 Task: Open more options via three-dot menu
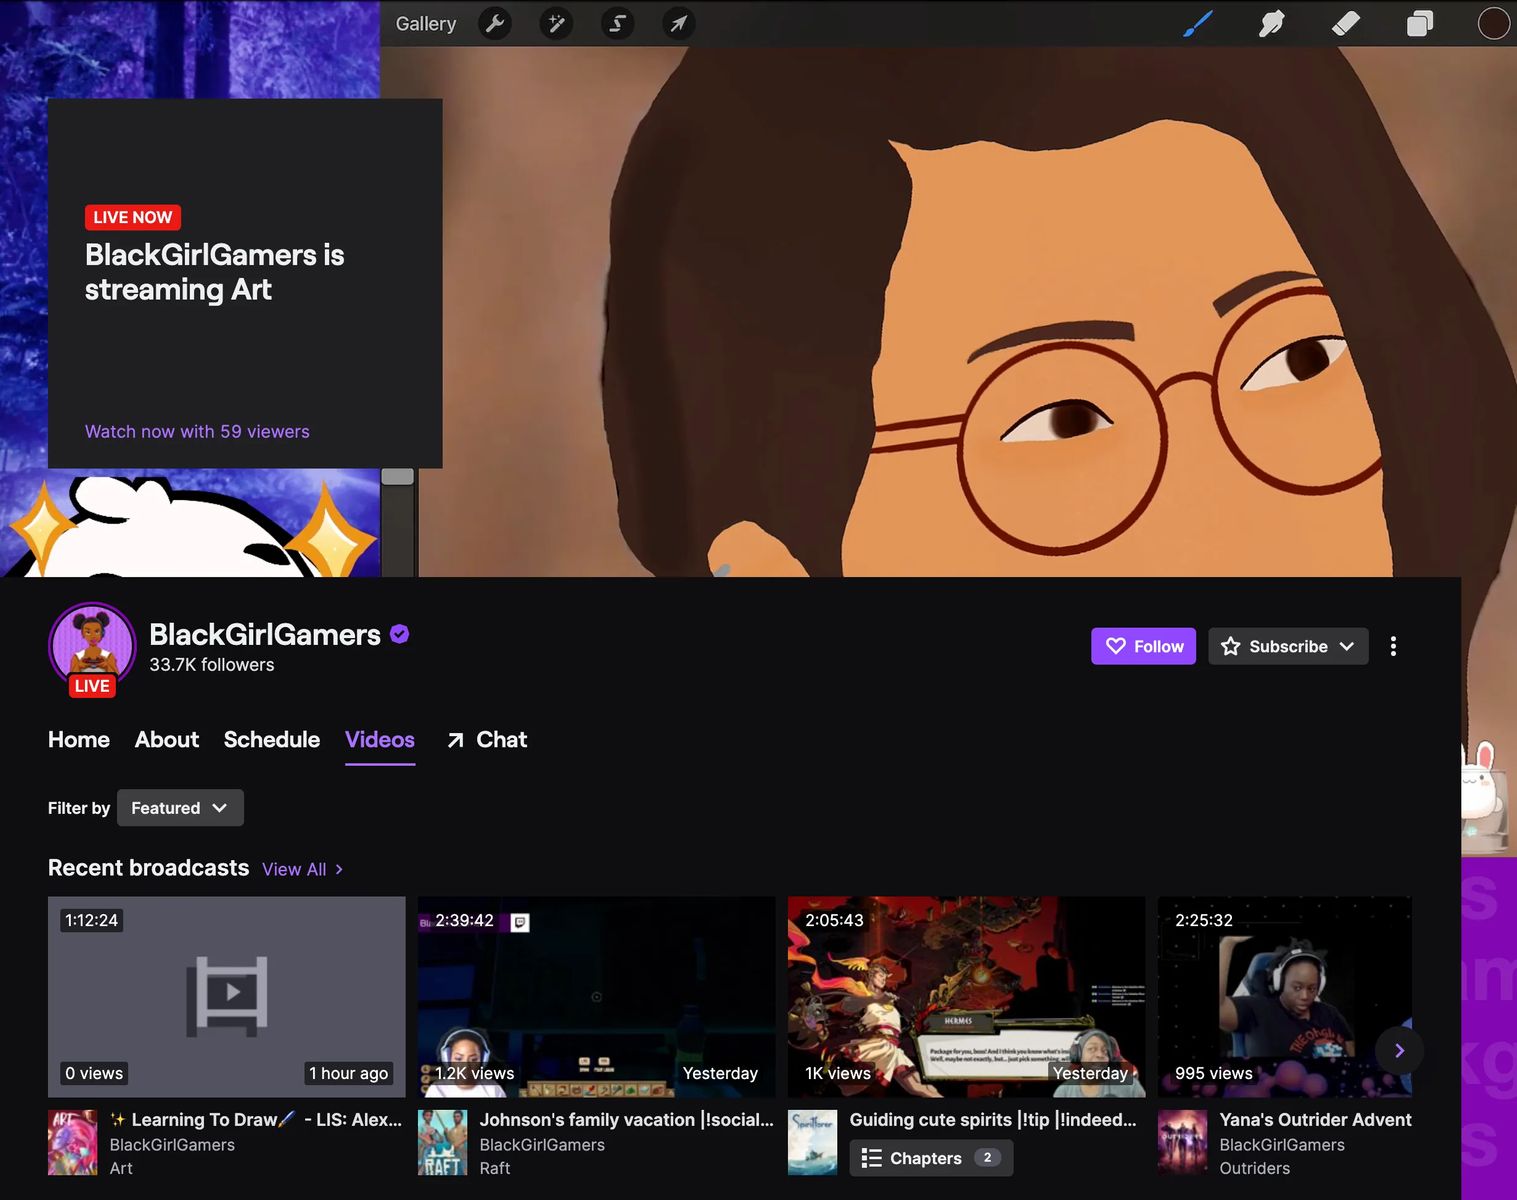[x=1393, y=646]
